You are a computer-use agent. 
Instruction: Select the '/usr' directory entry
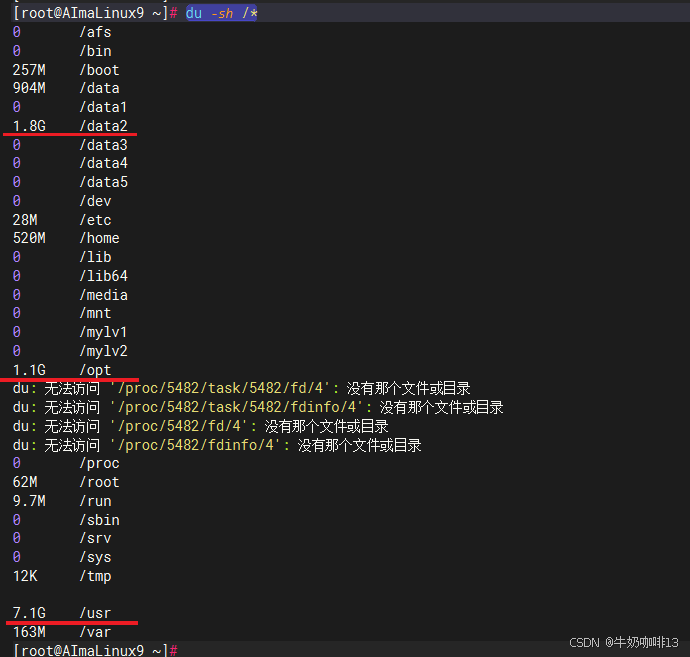coord(95,613)
